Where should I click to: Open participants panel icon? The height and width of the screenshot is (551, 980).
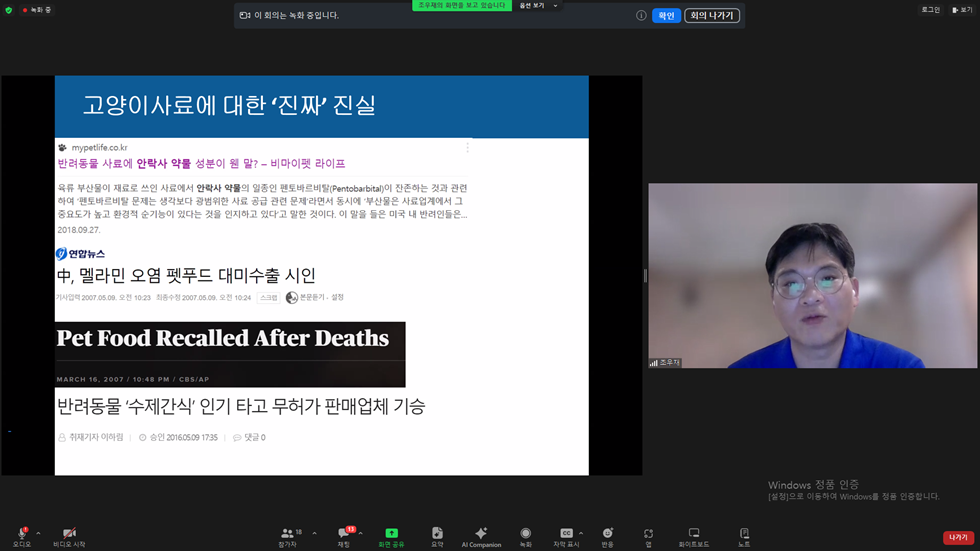(x=287, y=533)
